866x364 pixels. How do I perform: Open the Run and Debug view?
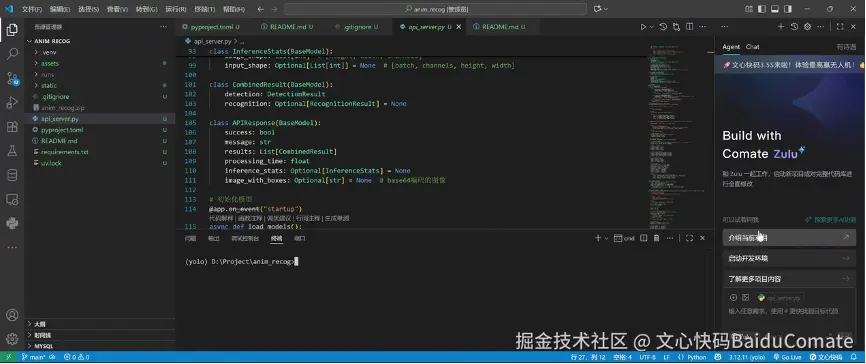point(12,103)
